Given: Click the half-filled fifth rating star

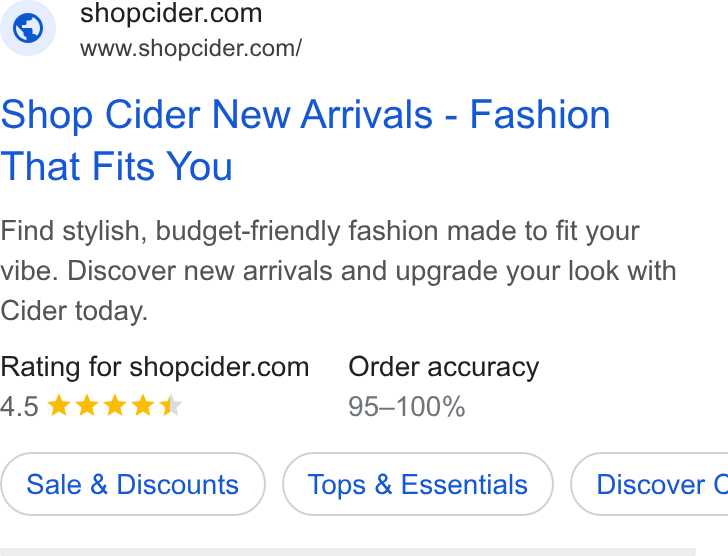Looking at the screenshot, I should 170,406.
